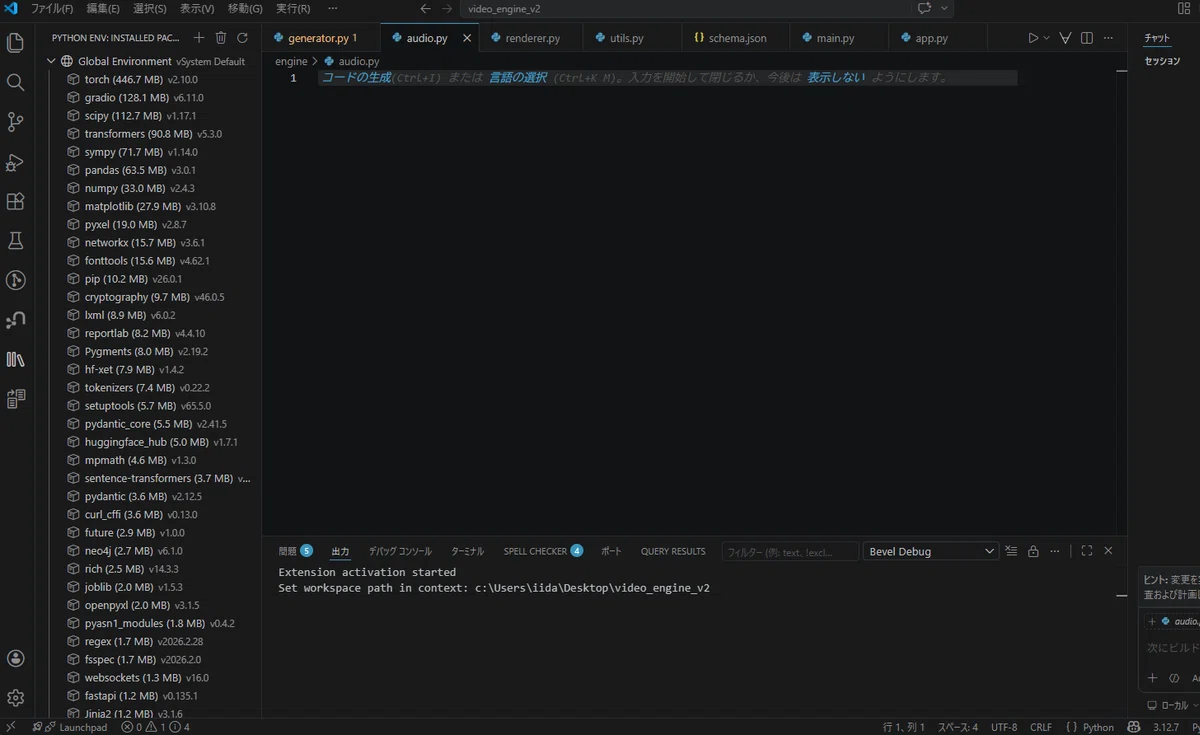
Task: Open the ターミナル panel tab
Action: point(467,551)
